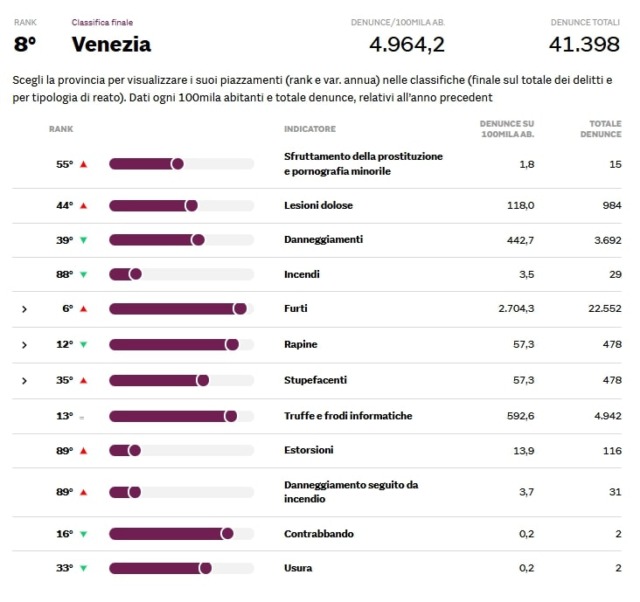Click the Truffe e frodi informatiche label
Viewport: 640px width, 602px height.
(347, 416)
